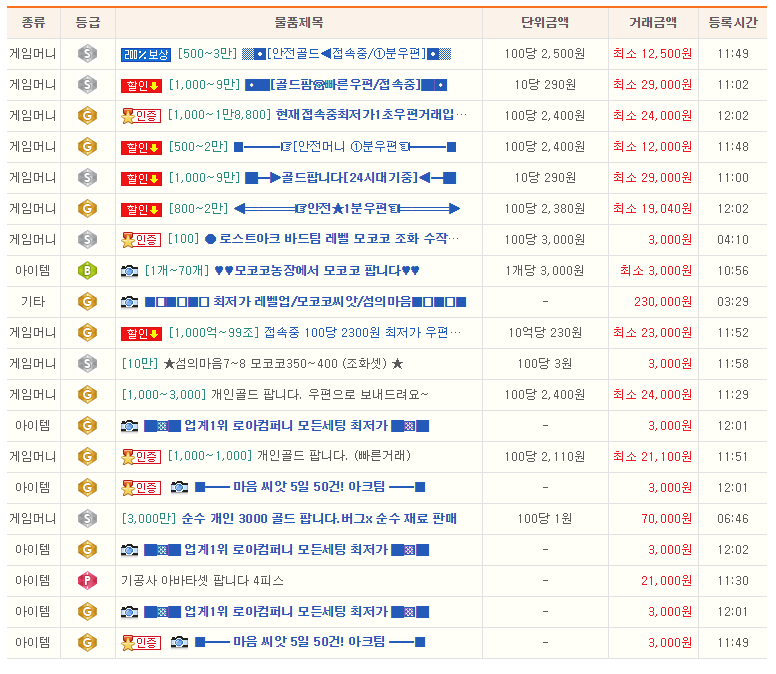
Task: Click camera icon beside 모코코농장 listing
Action: coord(129,271)
